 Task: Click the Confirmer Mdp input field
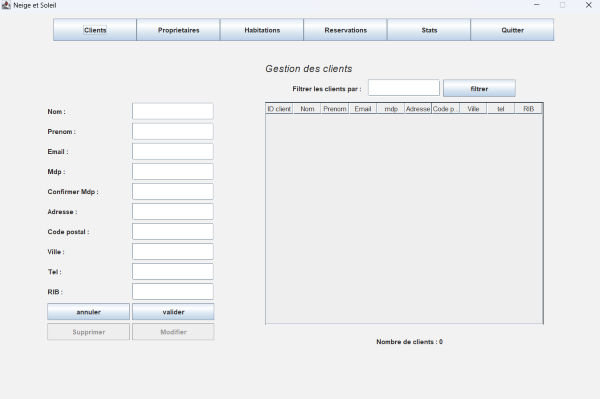[x=173, y=191]
